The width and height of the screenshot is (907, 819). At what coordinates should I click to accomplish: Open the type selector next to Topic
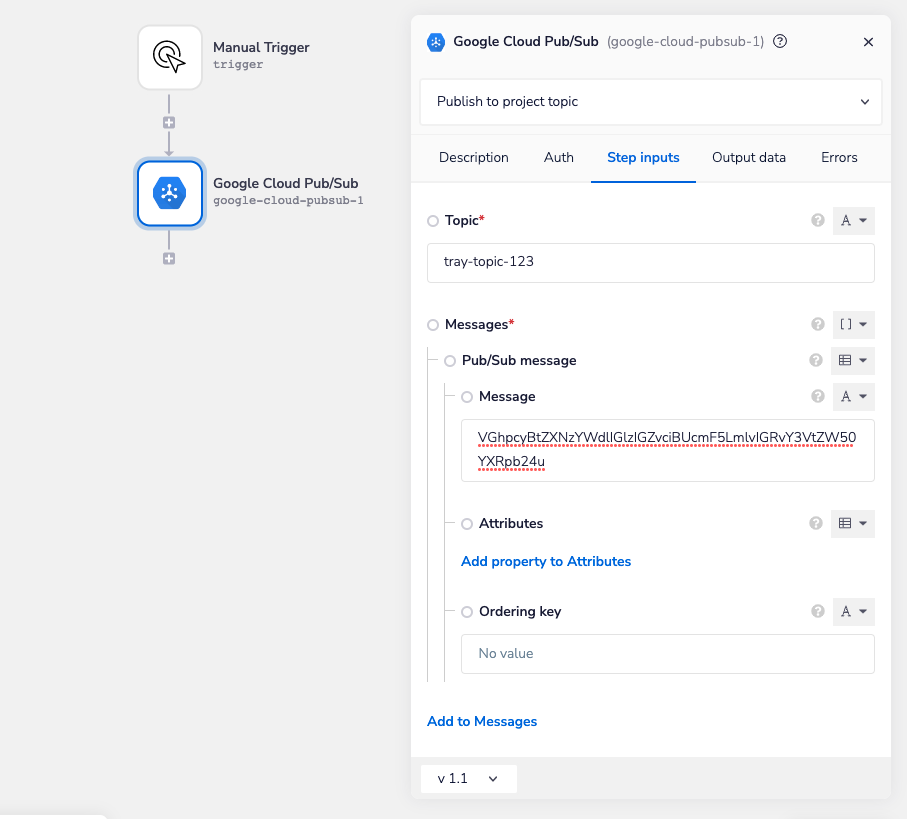point(853,220)
